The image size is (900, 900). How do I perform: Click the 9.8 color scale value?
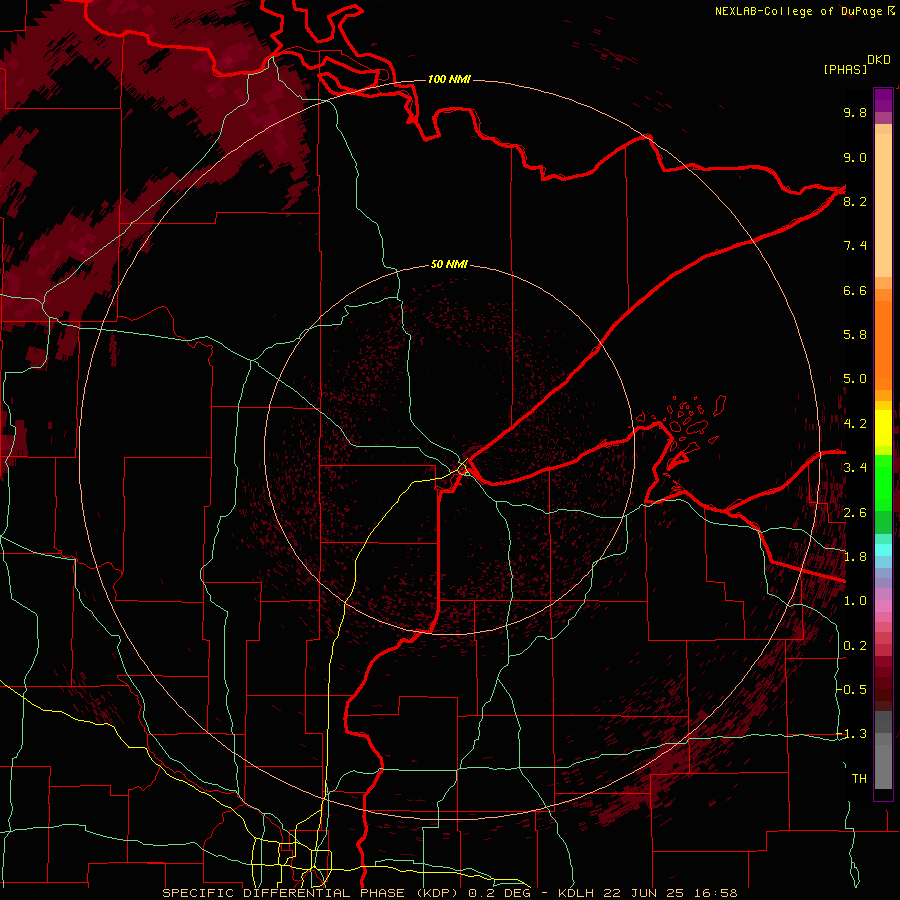pyautogui.click(x=855, y=112)
